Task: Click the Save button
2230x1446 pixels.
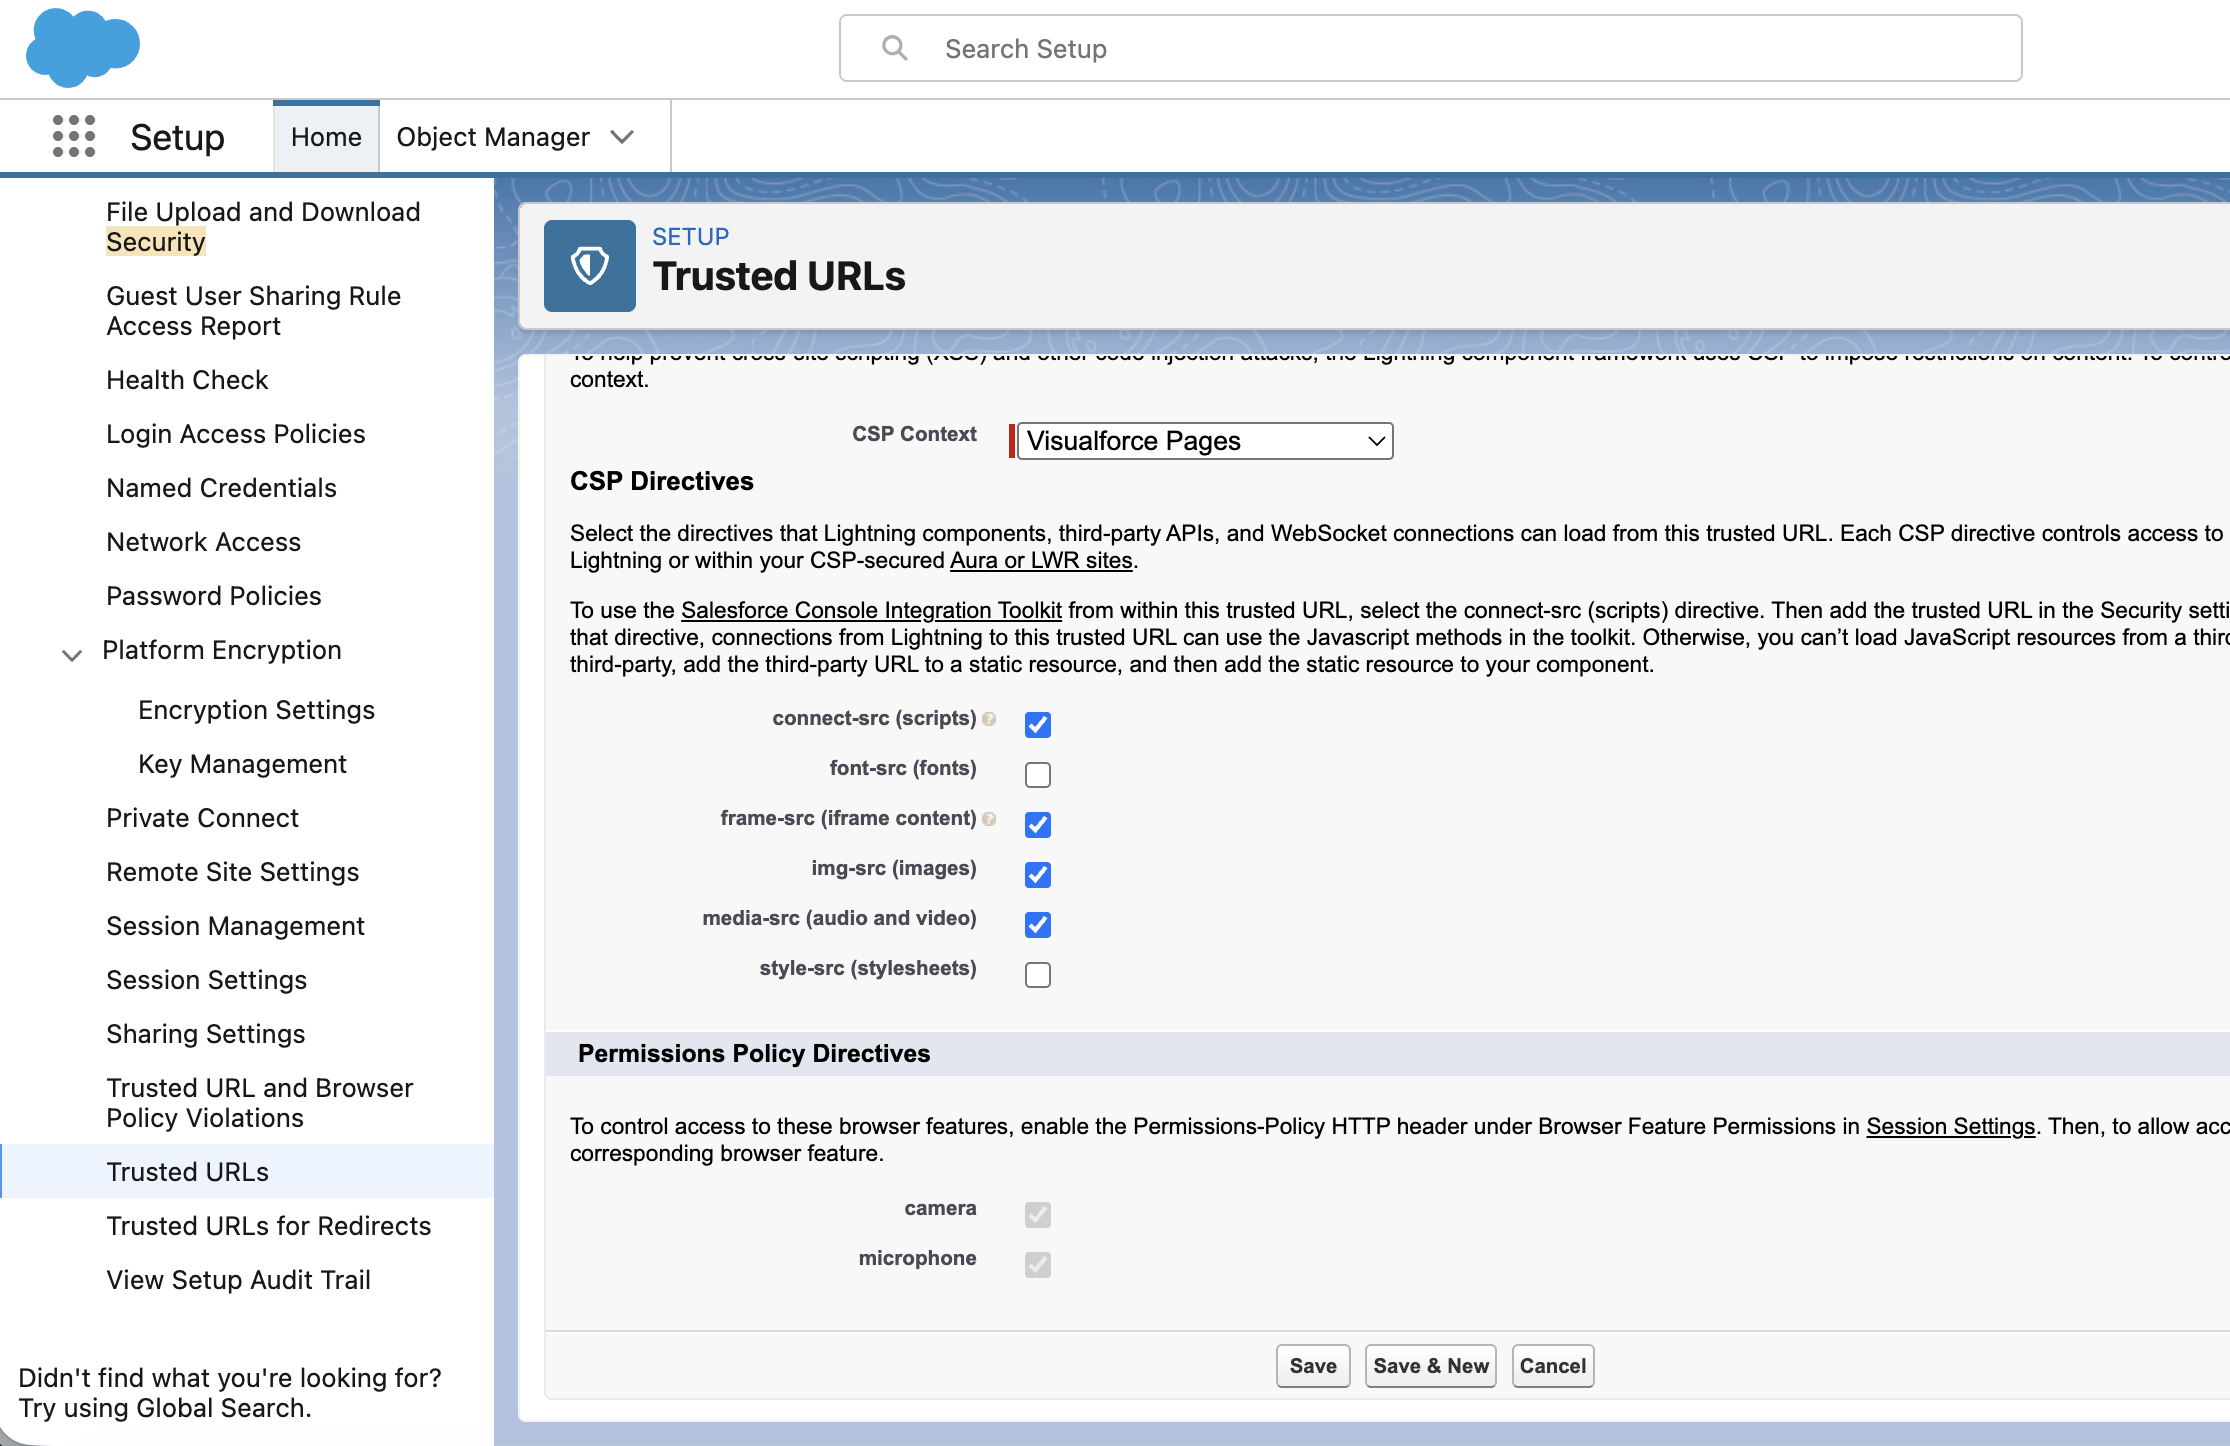Action: pyautogui.click(x=1313, y=1366)
